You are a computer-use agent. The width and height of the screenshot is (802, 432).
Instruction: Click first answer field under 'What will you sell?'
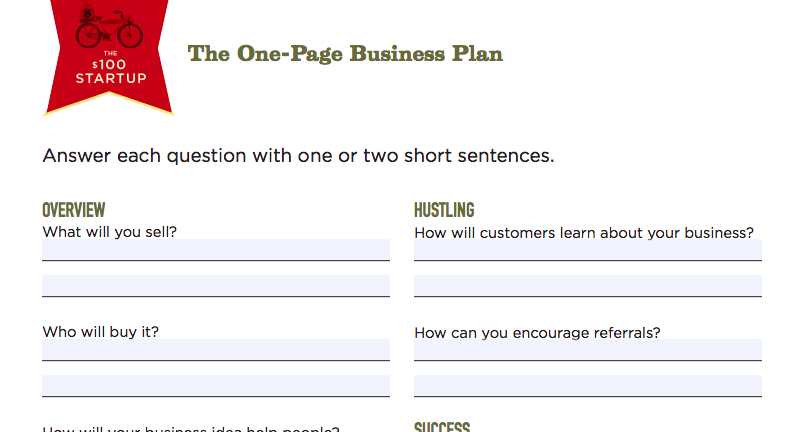tap(216, 249)
